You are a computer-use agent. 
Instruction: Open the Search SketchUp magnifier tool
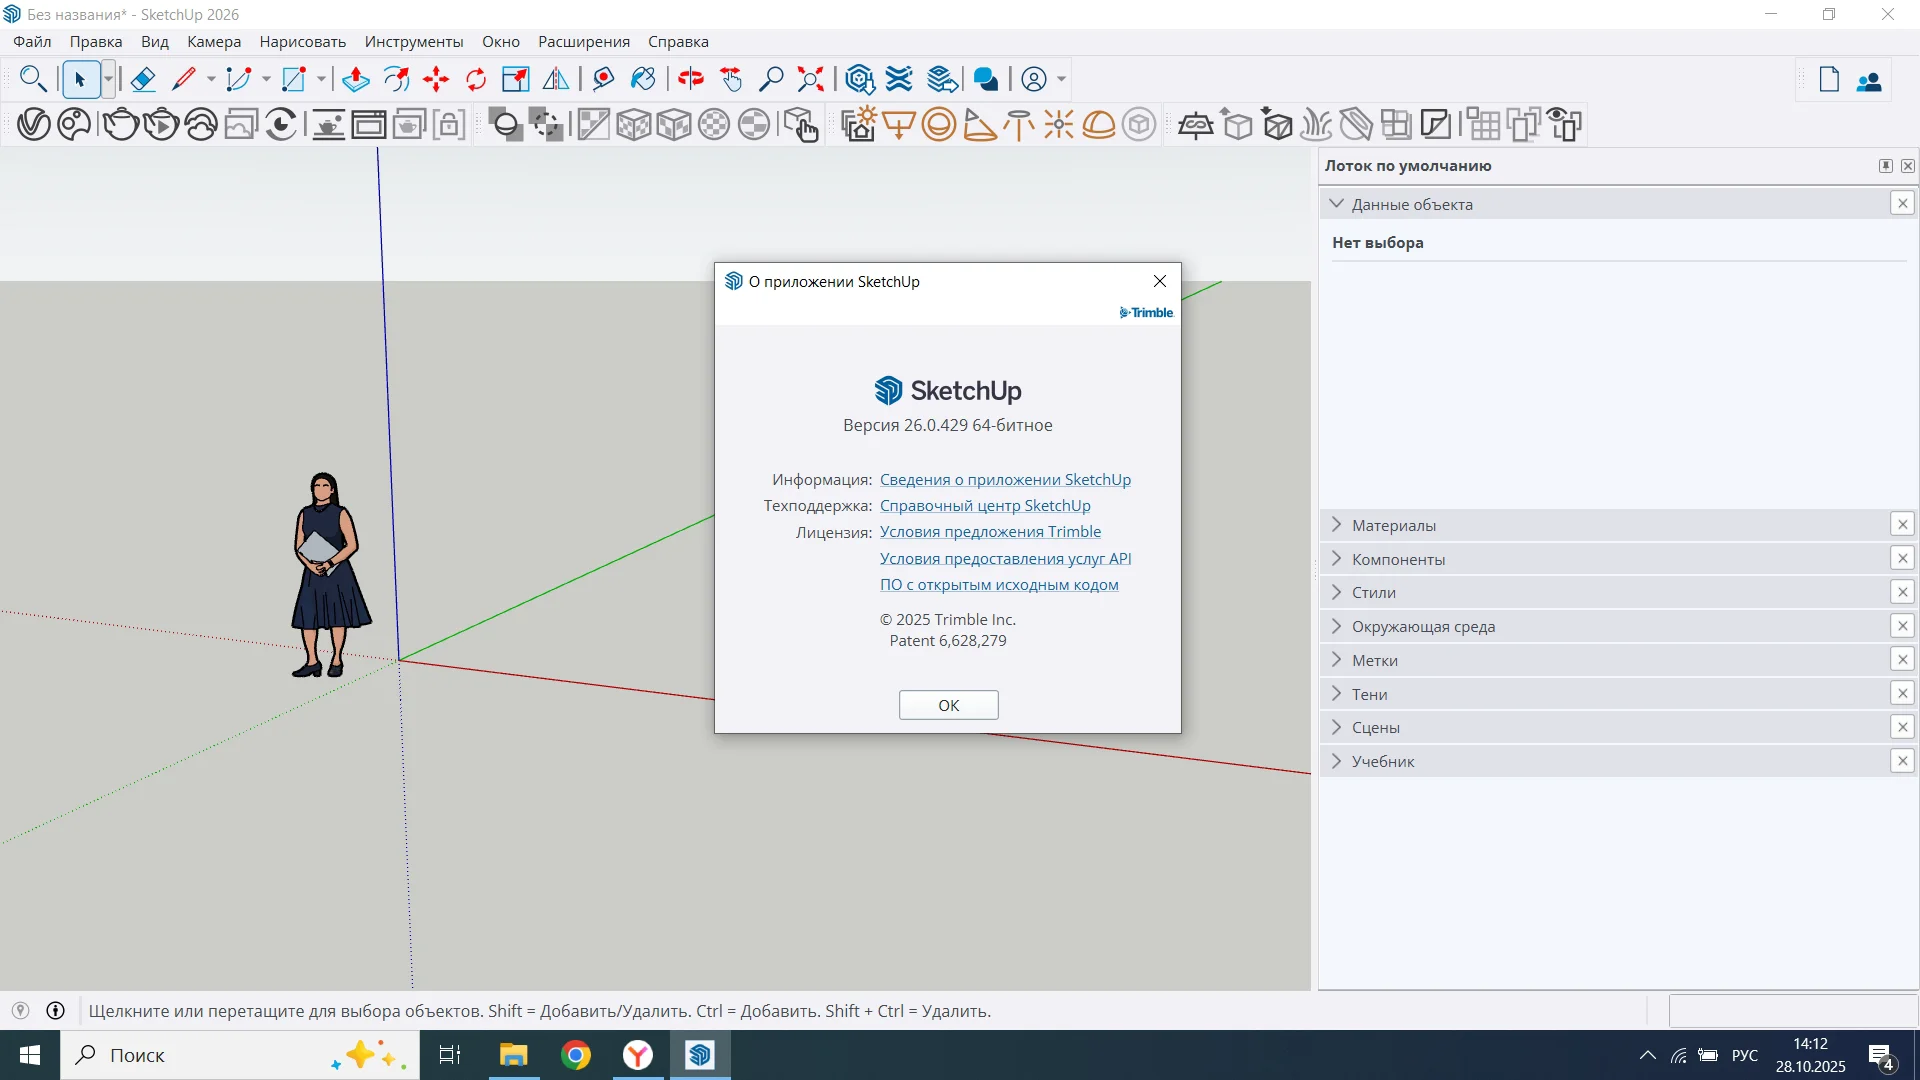pos(33,79)
